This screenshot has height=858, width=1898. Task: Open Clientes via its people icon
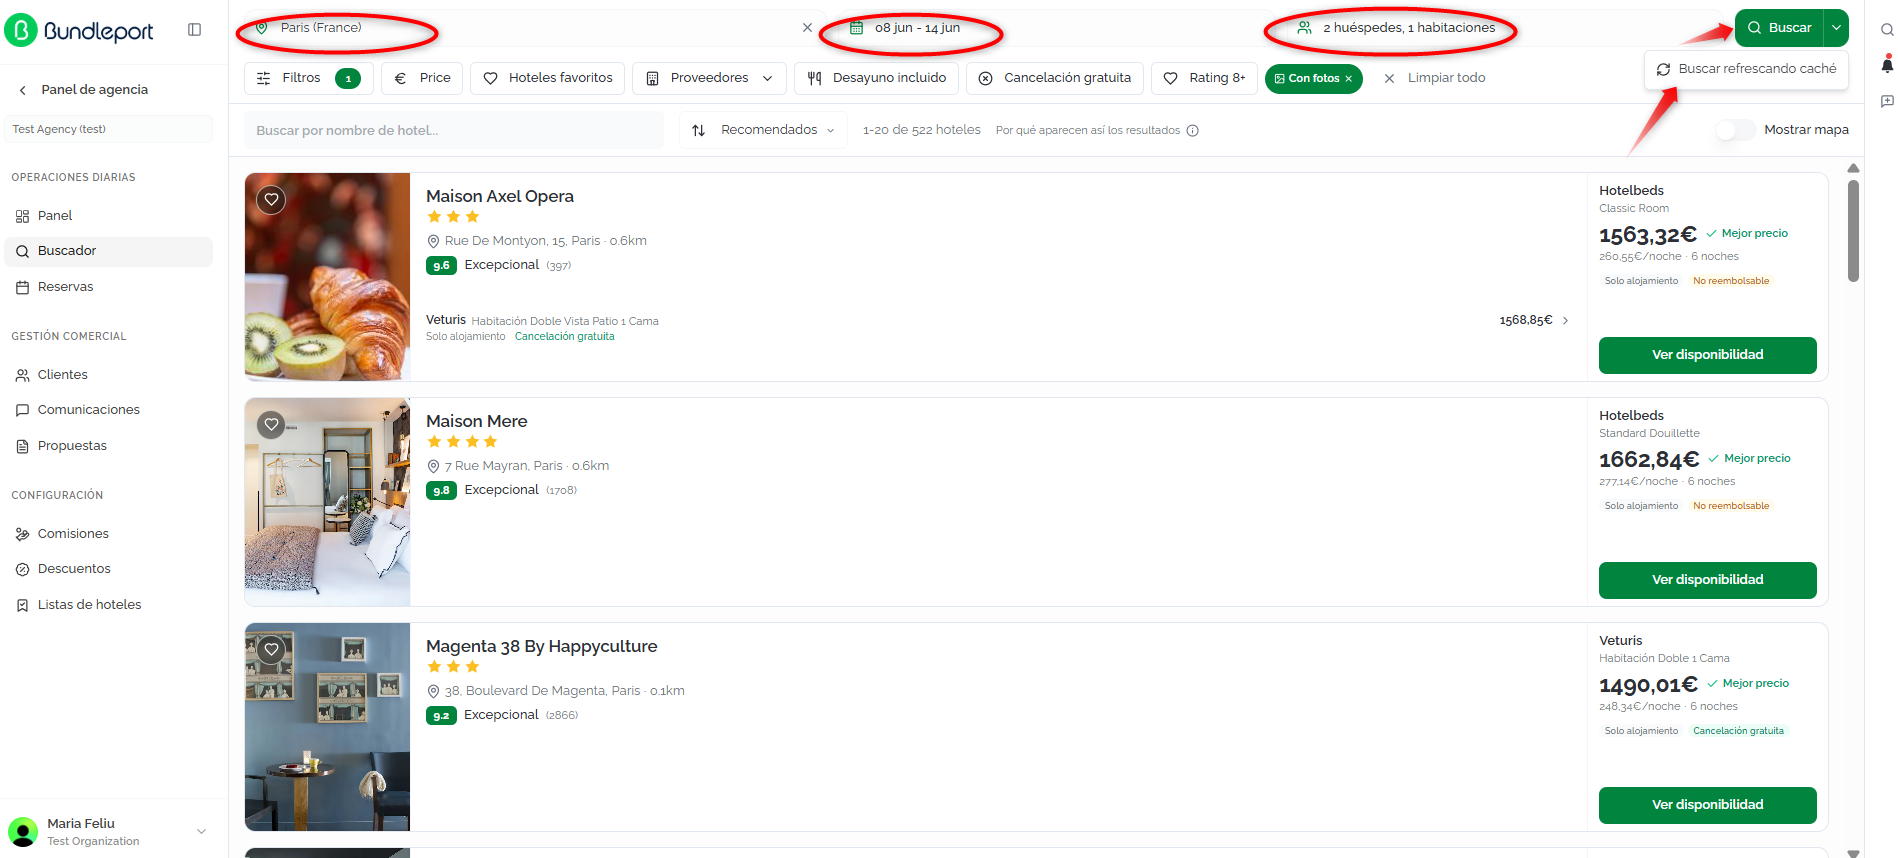[x=23, y=375]
